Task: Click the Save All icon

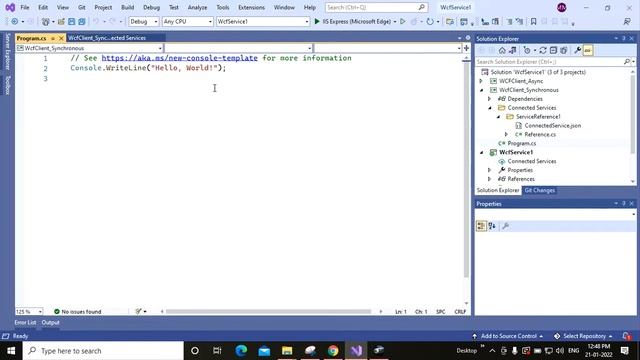Action: tap(82, 22)
